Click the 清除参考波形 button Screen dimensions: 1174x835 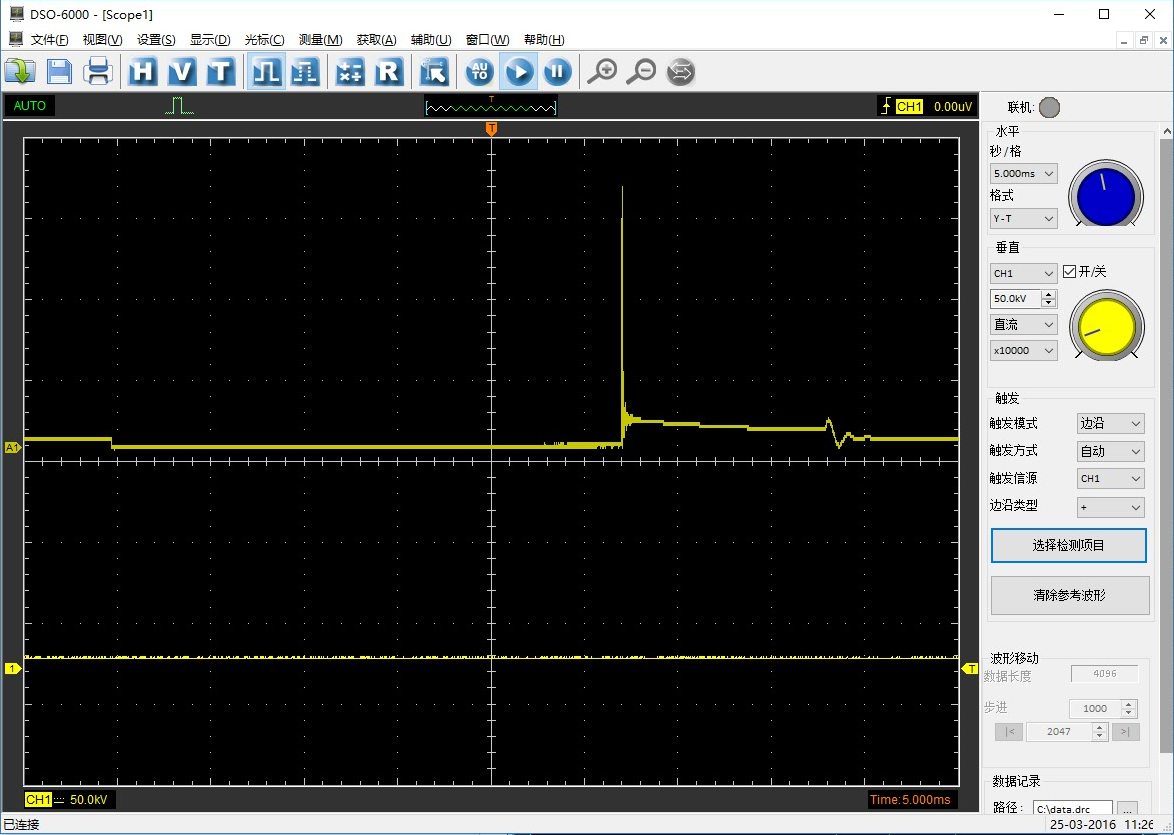point(1068,595)
